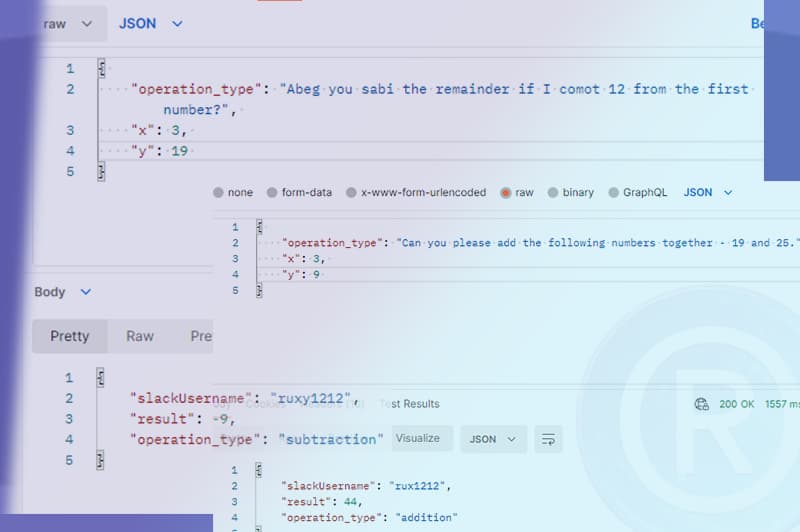Switch to the Visualize response tab
Screen dimensions: 800x532
click(421, 439)
